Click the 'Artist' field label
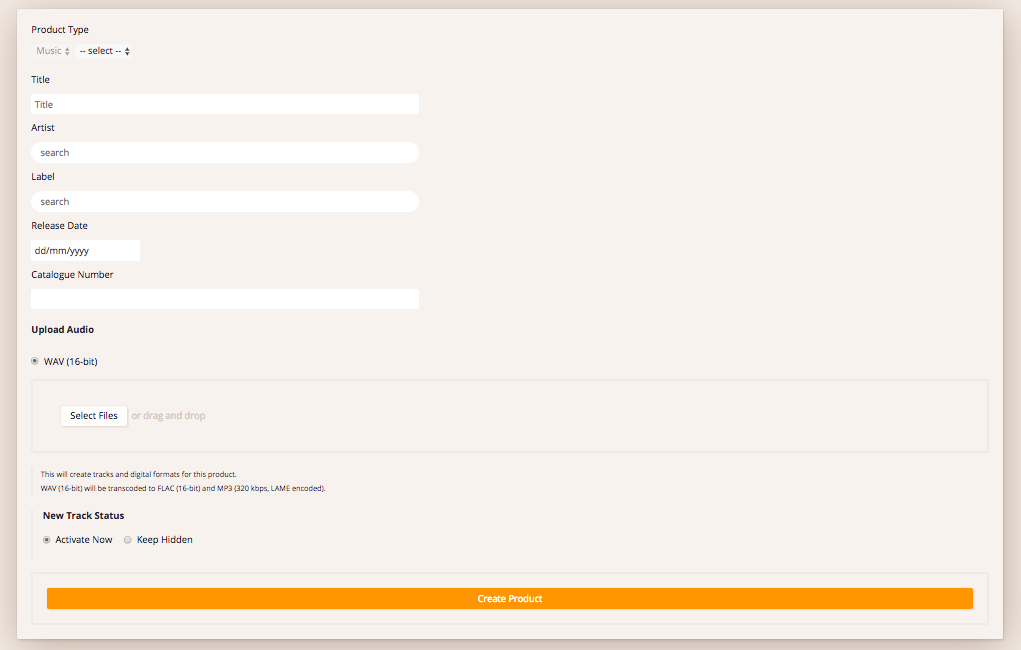Image resolution: width=1021 pixels, height=650 pixels. click(43, 128)
